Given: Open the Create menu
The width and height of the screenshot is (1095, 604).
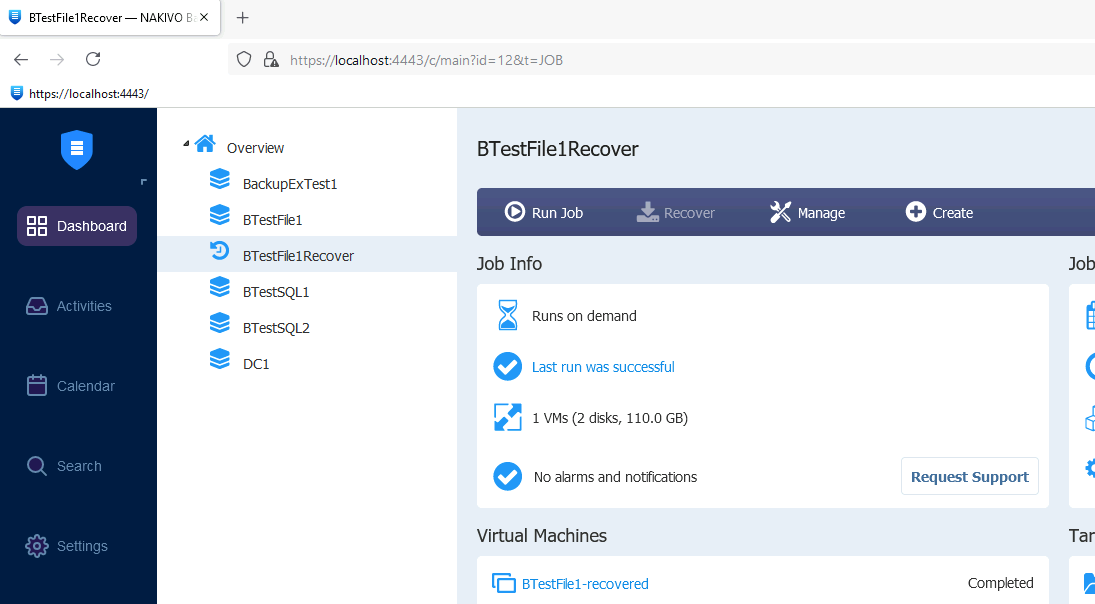Looking at the screenshot, I should (939, 212).
